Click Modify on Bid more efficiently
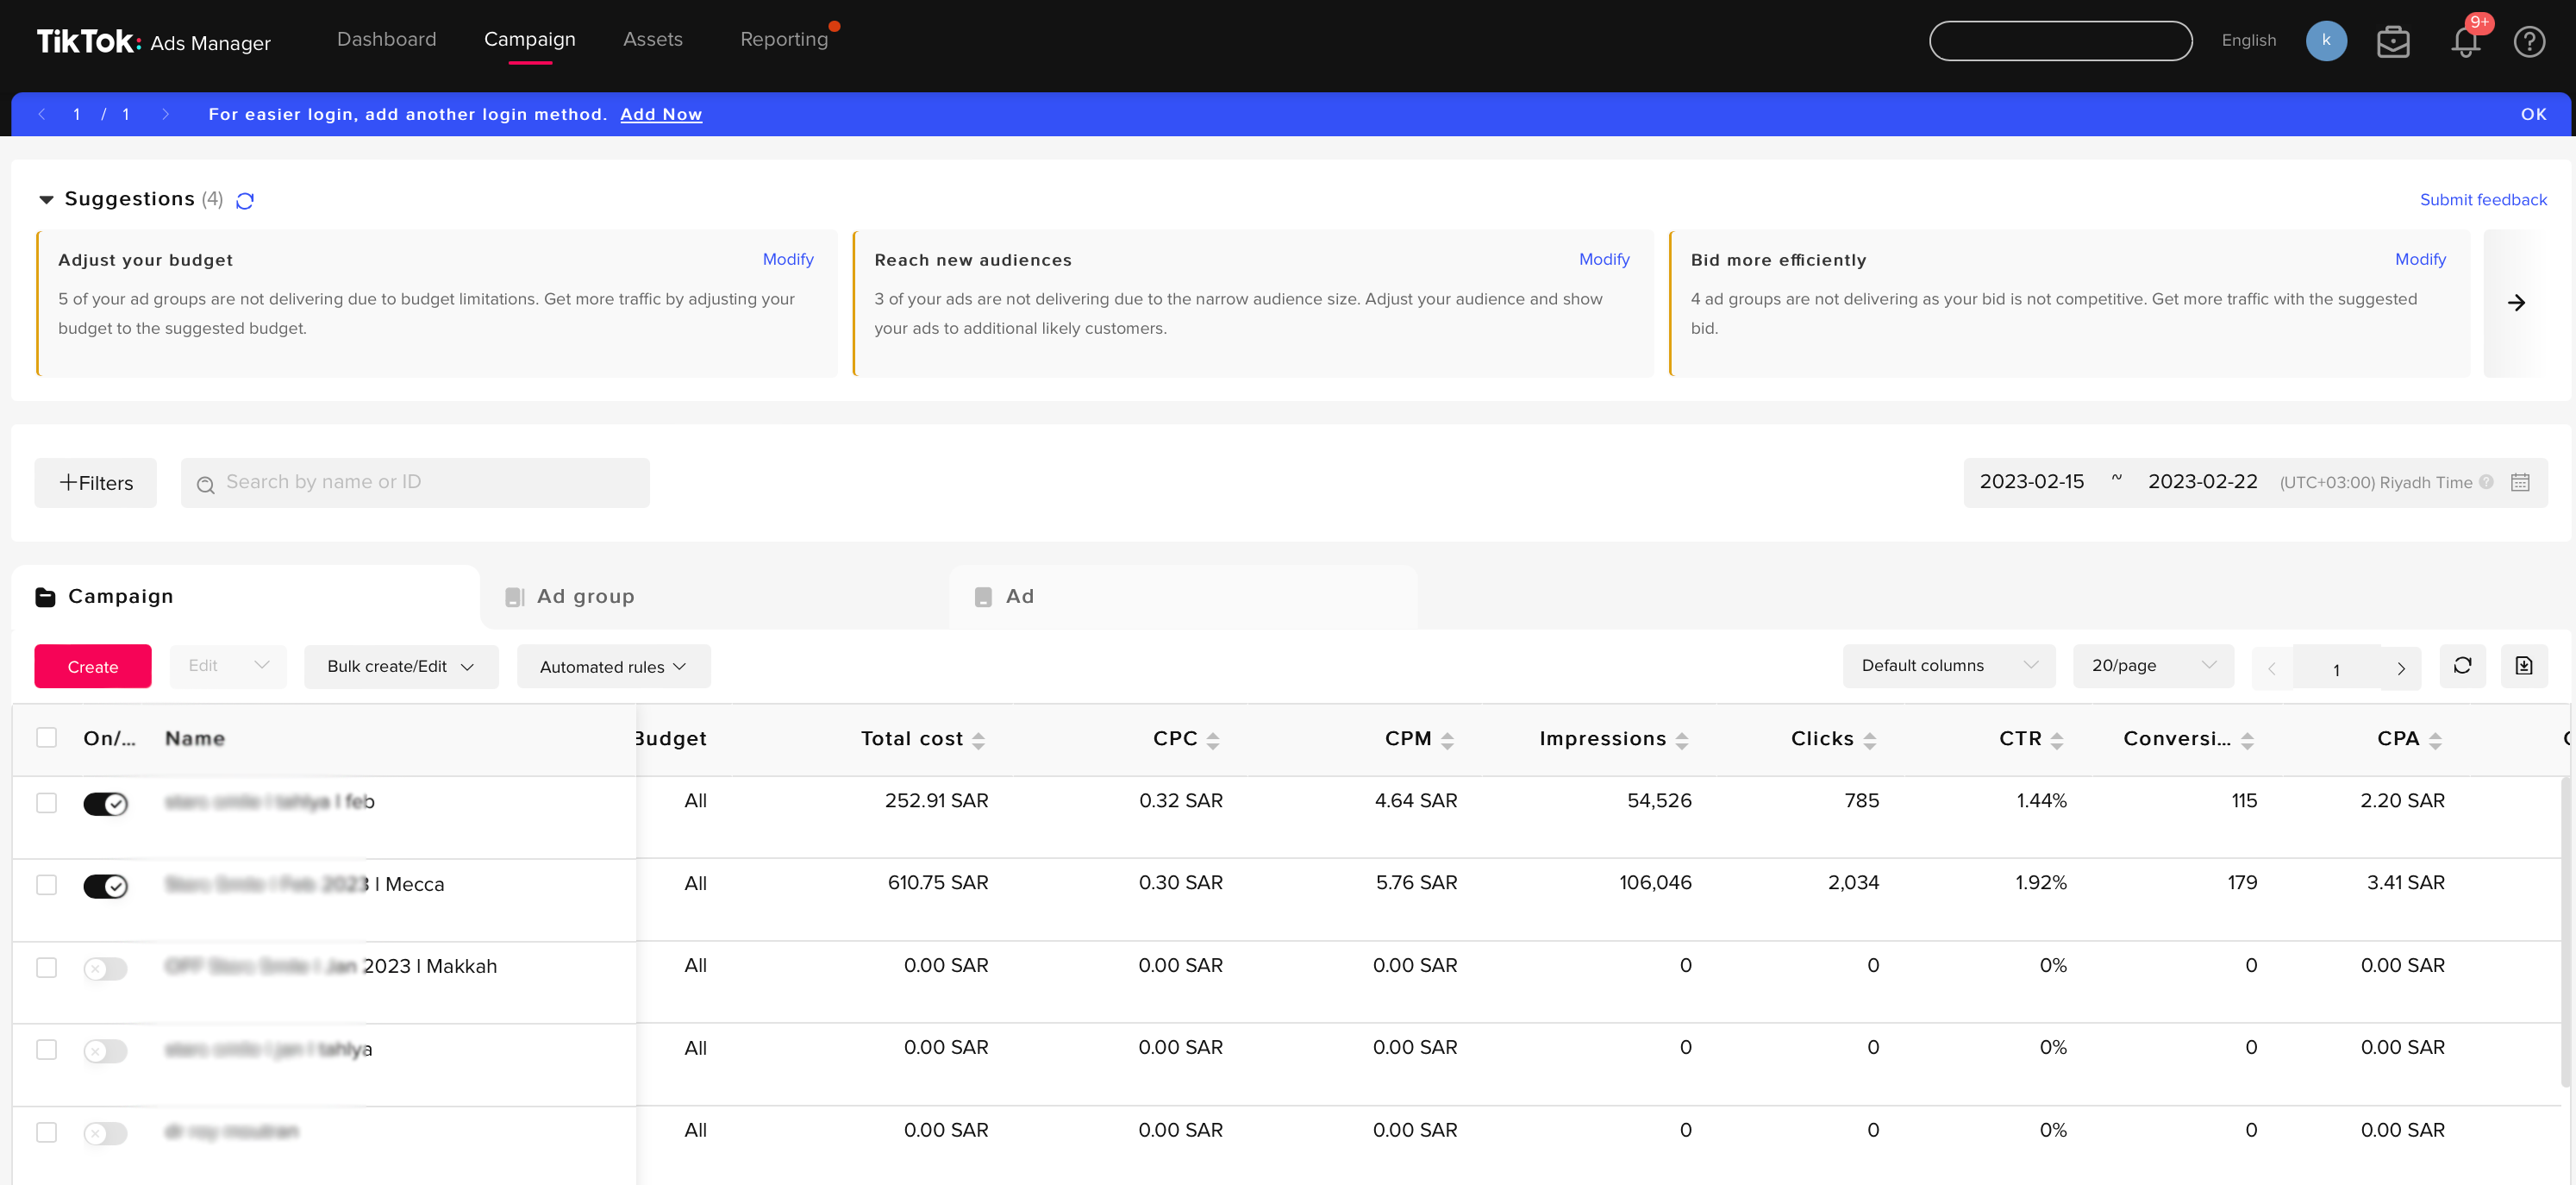The height and width of the screenshot is (1185, 2576). pos(2420,260)
